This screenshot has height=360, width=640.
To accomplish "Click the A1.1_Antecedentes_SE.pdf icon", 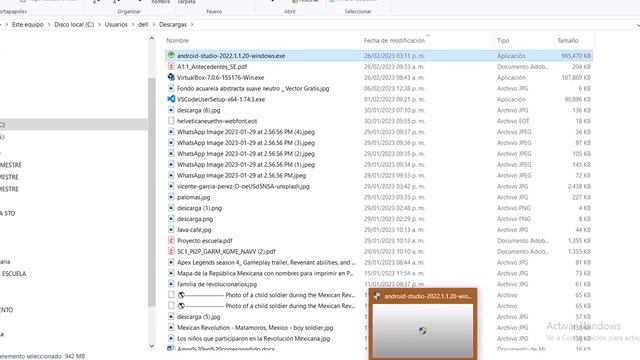I will tap(171, 66).
